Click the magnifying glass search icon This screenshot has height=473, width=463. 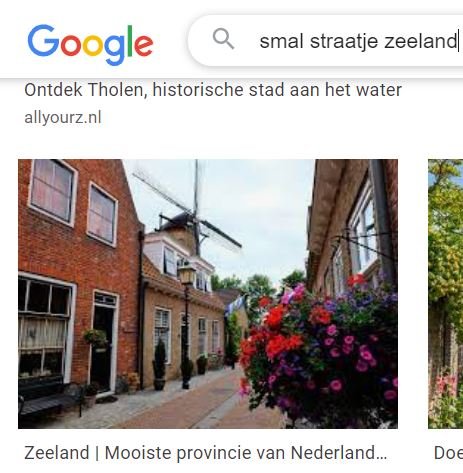223,39
